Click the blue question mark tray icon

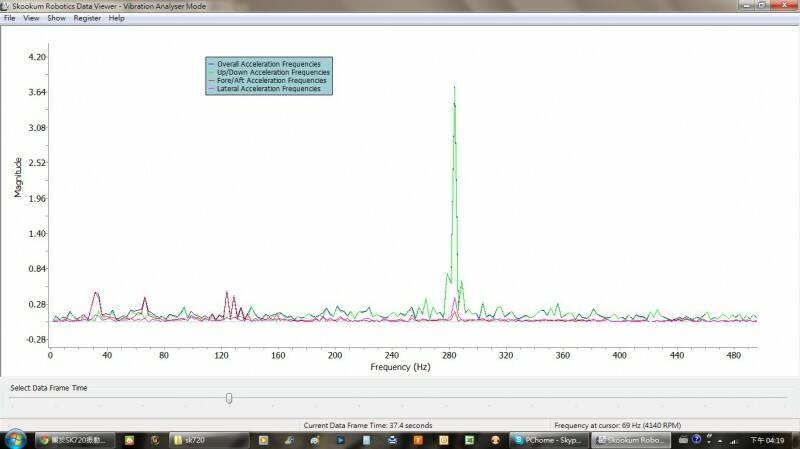(x=696, y=439)
